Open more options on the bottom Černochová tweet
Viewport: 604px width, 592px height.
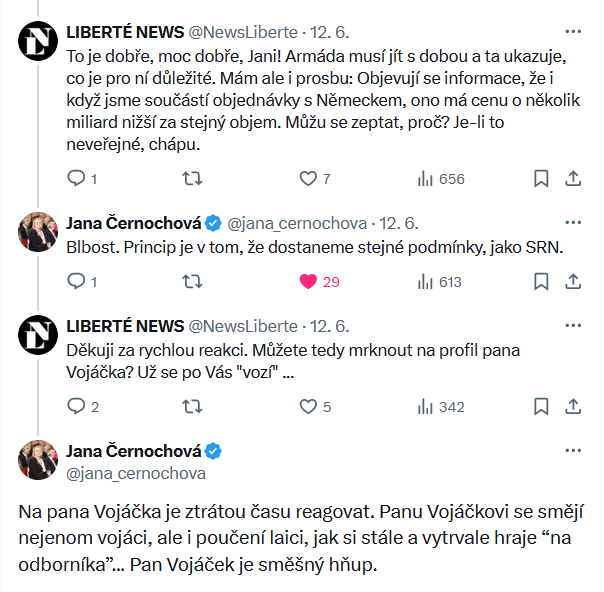[573, 450]
